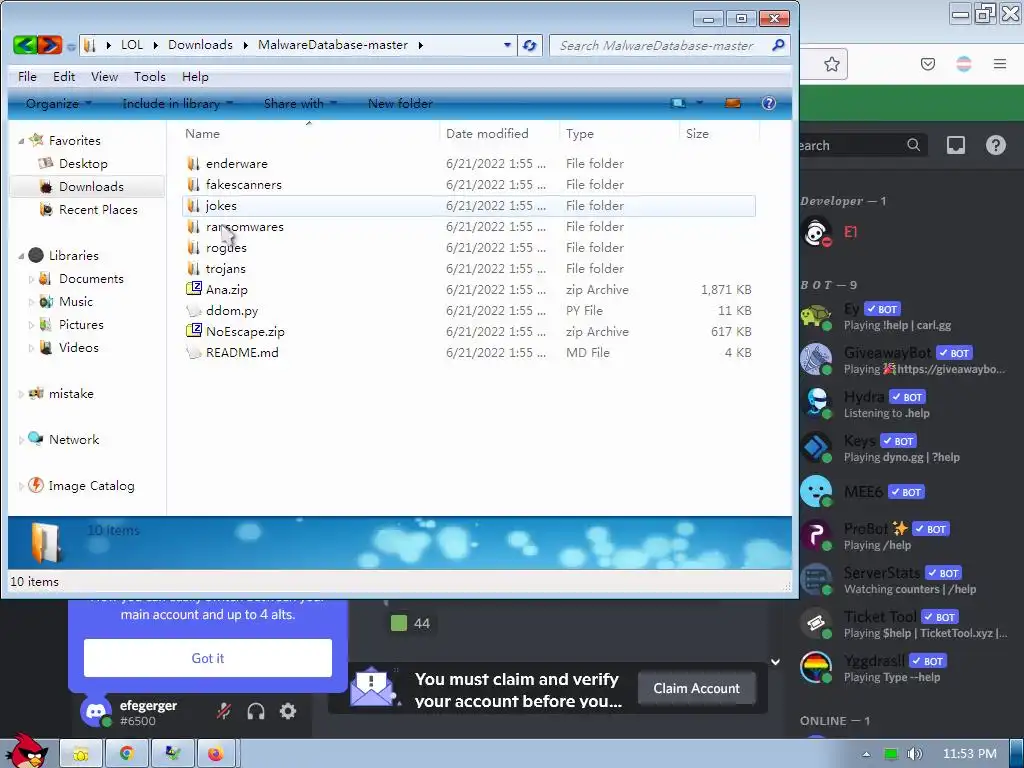Open the File menu
This screenshot has height=768, width=1024.
pyautogui.click(x=27, y=76)
